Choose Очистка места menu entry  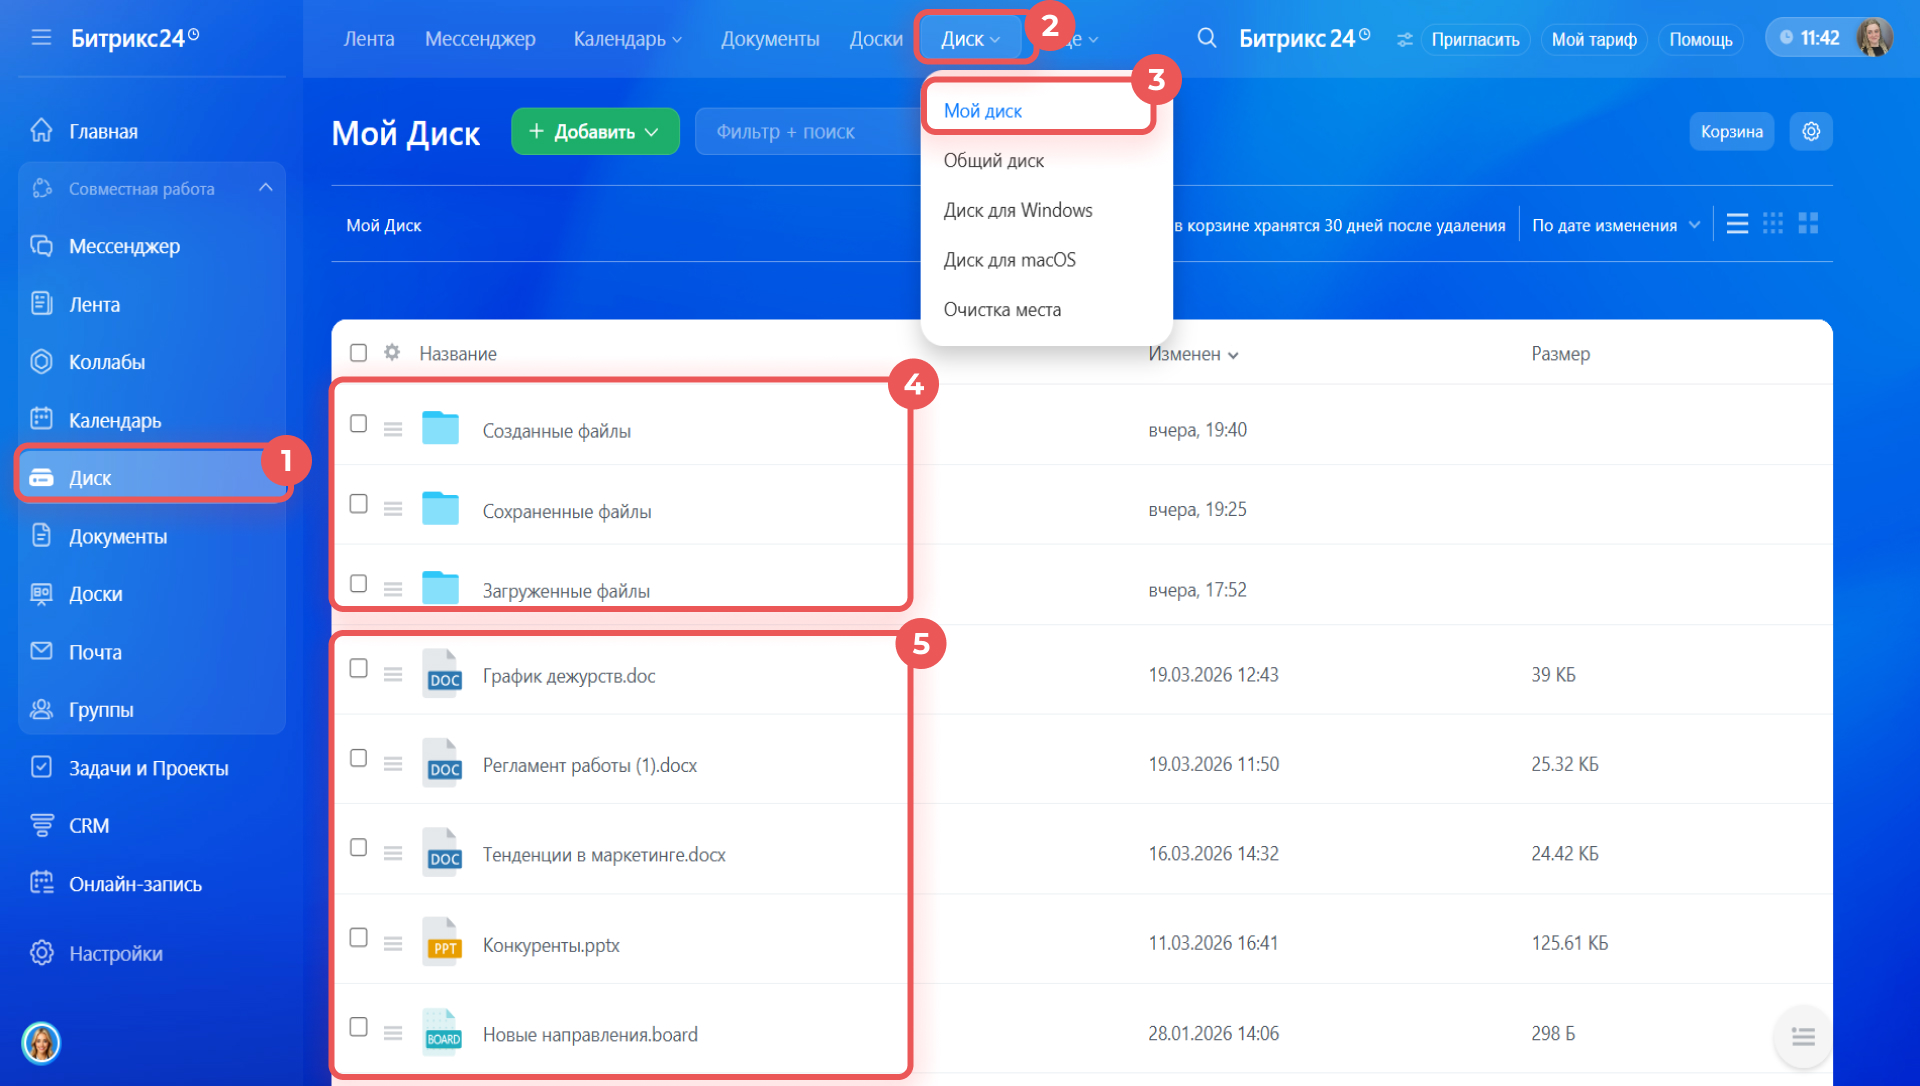pyautogui.click(x=1002, y=310)
